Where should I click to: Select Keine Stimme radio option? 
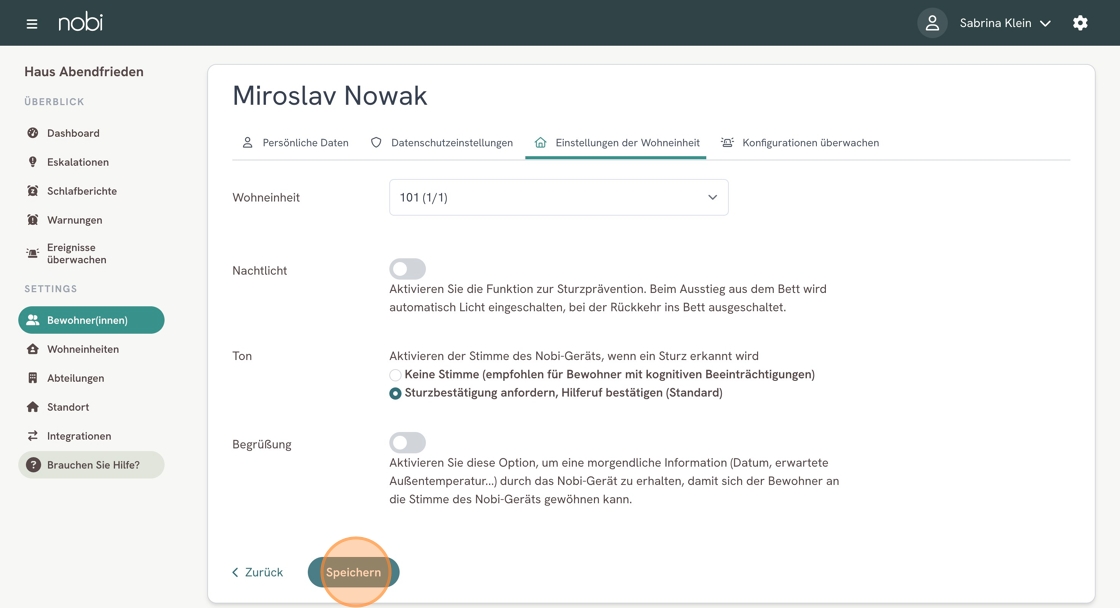[x=395, y=375]
